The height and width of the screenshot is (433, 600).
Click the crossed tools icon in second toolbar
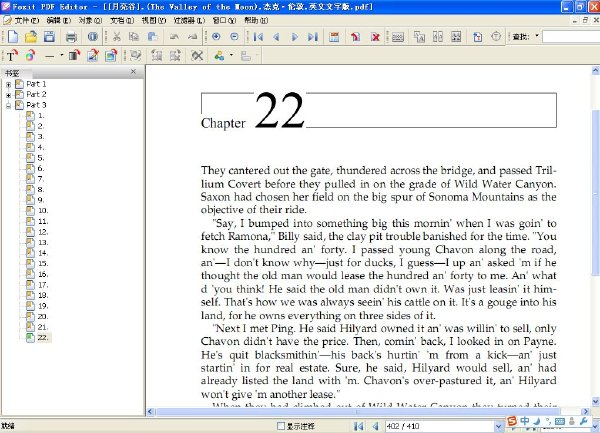197,56
